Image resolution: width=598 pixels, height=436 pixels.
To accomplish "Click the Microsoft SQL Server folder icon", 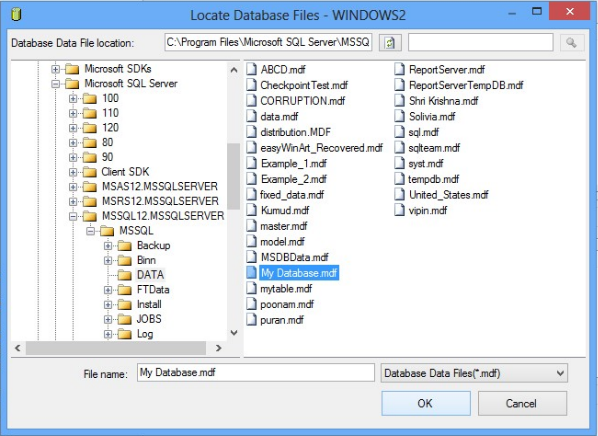I will [72, 84].
